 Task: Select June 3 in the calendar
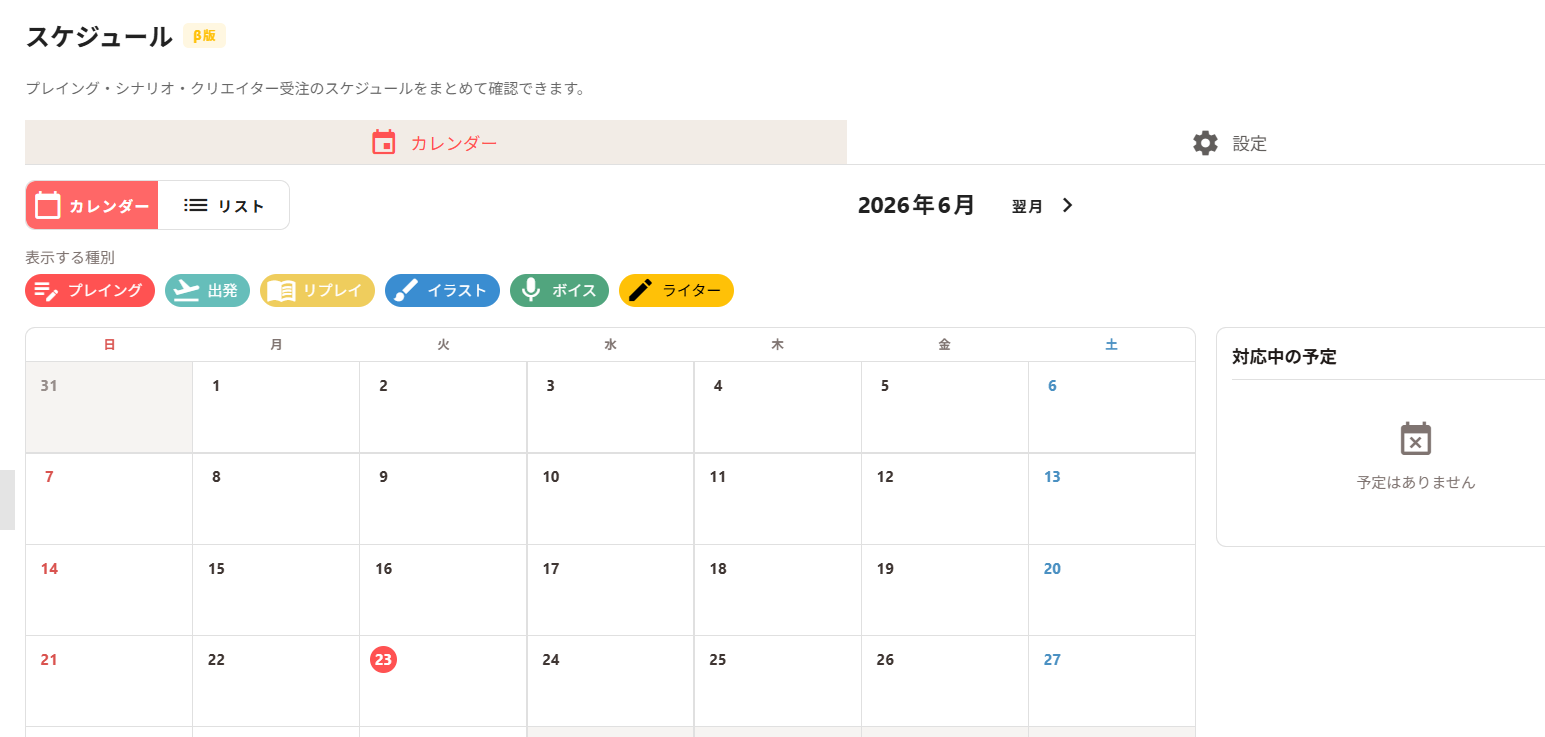[611, 407]
